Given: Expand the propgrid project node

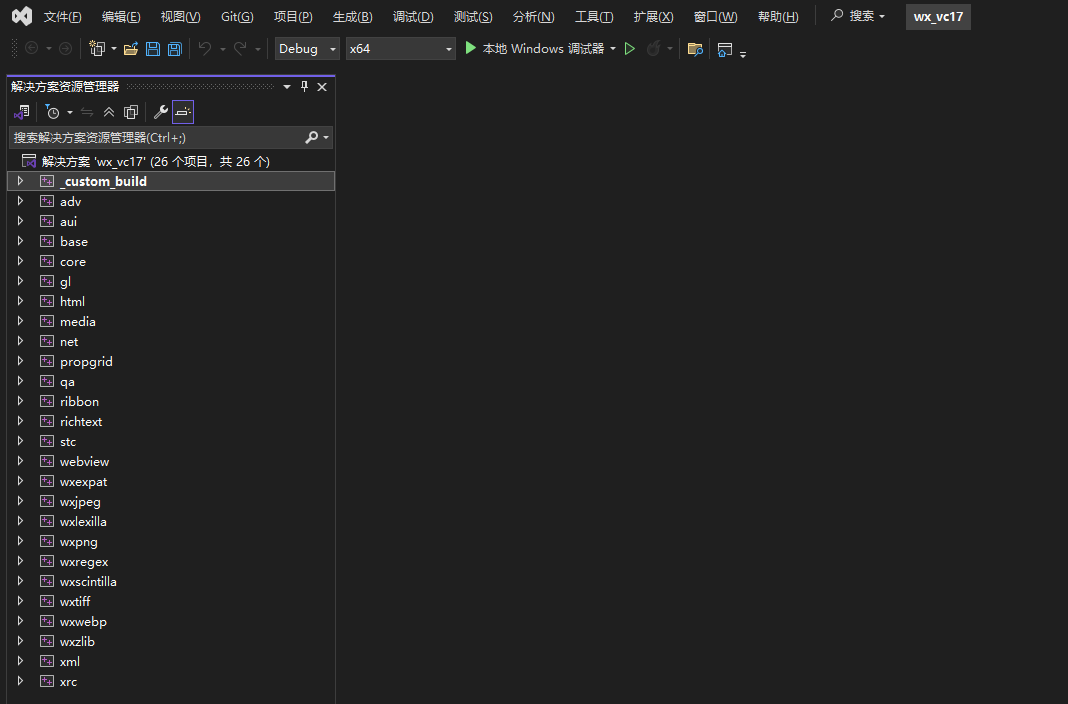Looking at the screenshot, I should (20, 361).
